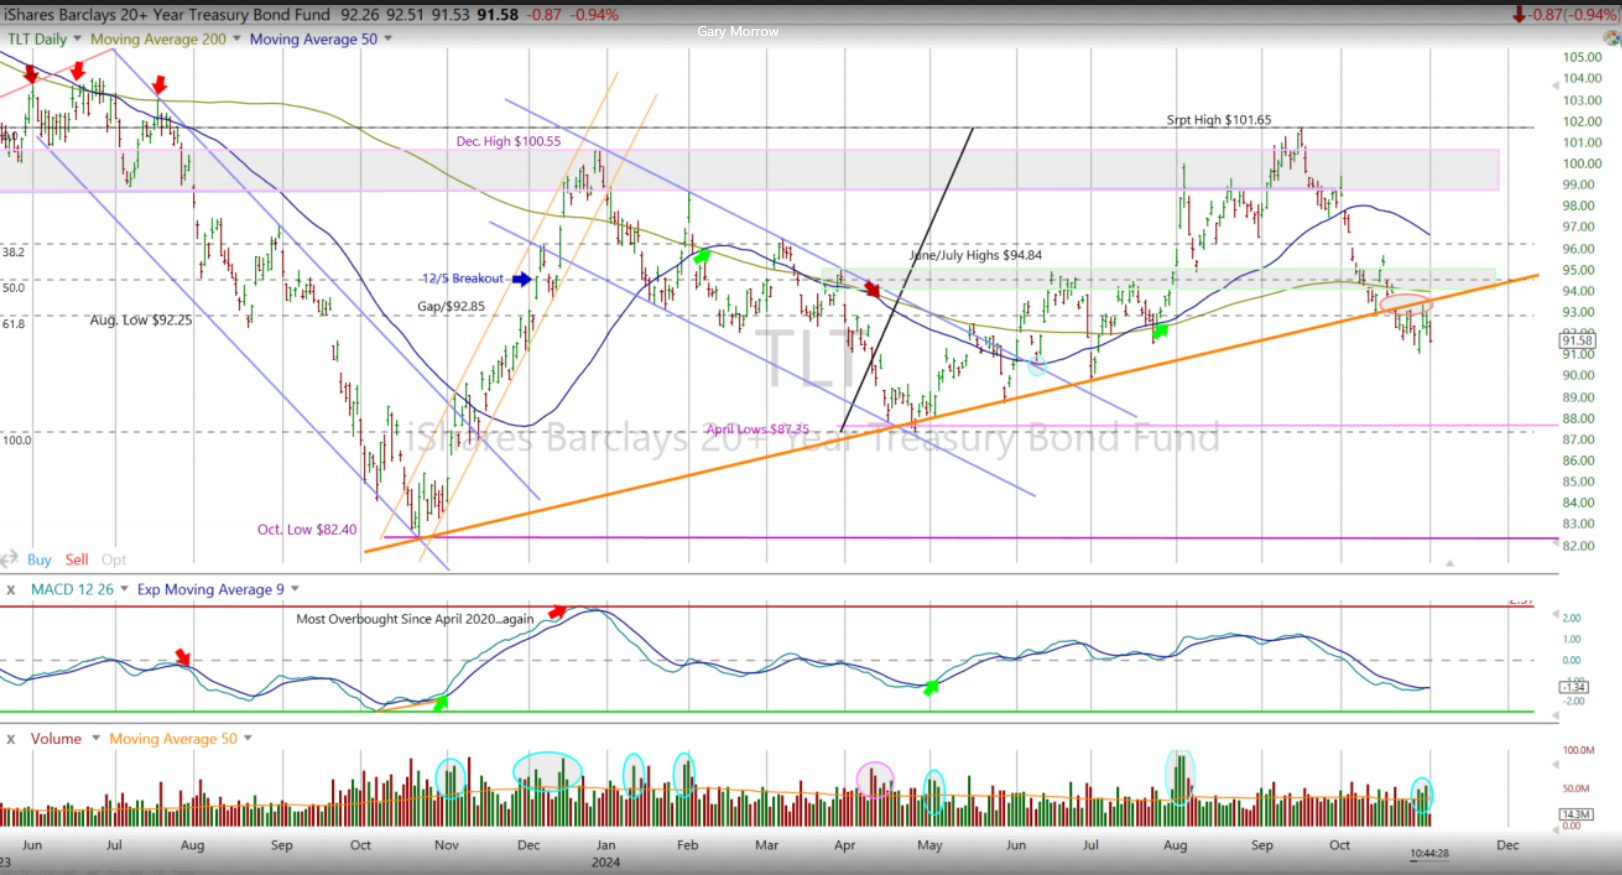1622x875 pixels.
Task: Open the TLT Daily timeframe dropdown
Action: 77,39
